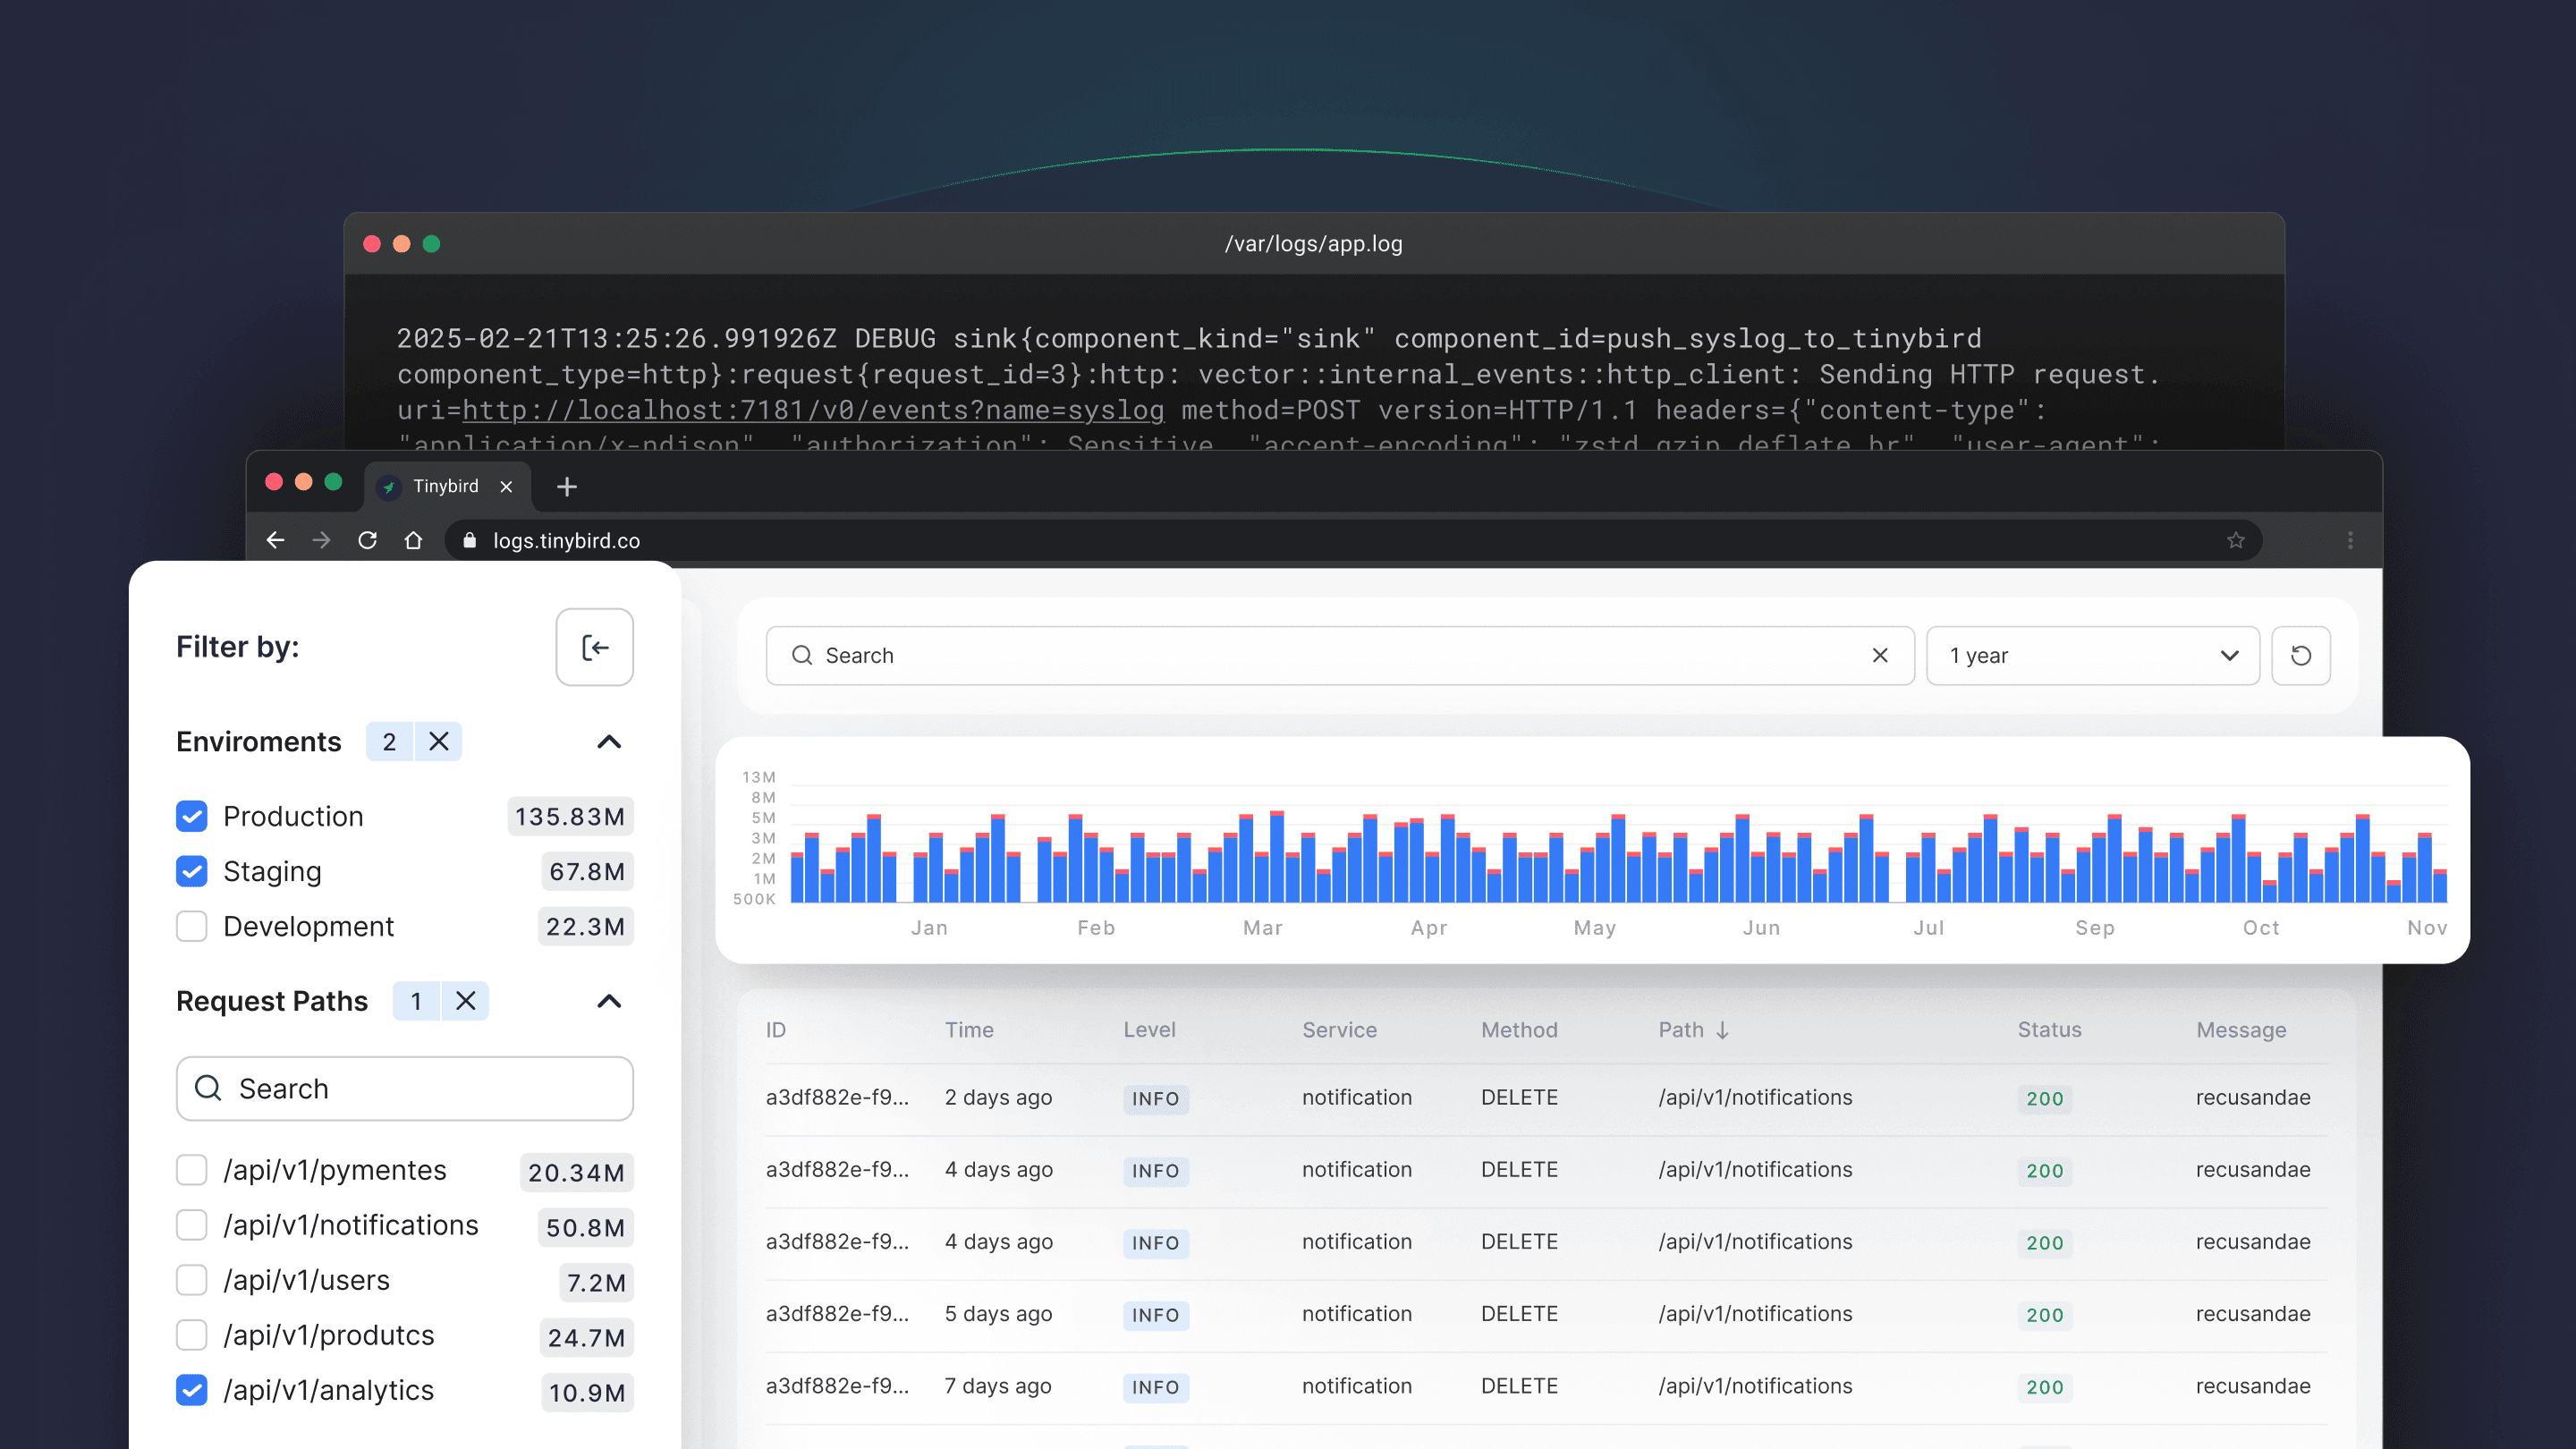The width and height of the screenshot is (2576, 1449).
Task: Open a new browser tab
Action: 567,486
